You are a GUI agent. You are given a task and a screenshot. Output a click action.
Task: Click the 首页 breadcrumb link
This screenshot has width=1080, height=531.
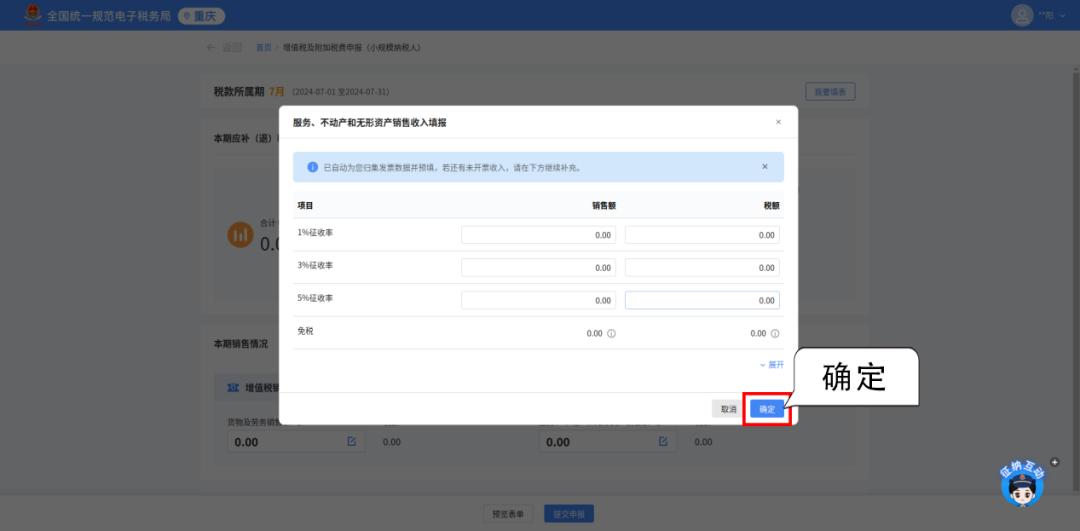coord(263,47)
